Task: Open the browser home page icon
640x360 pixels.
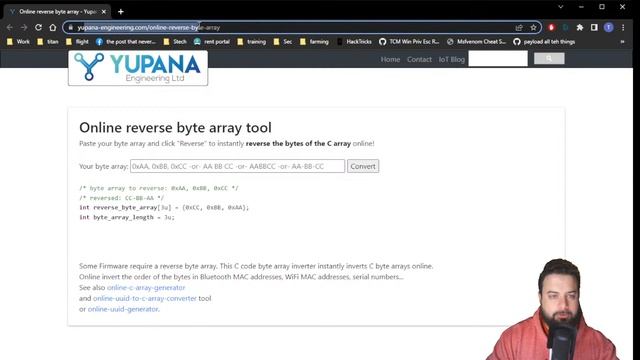Action: point(53,27)
